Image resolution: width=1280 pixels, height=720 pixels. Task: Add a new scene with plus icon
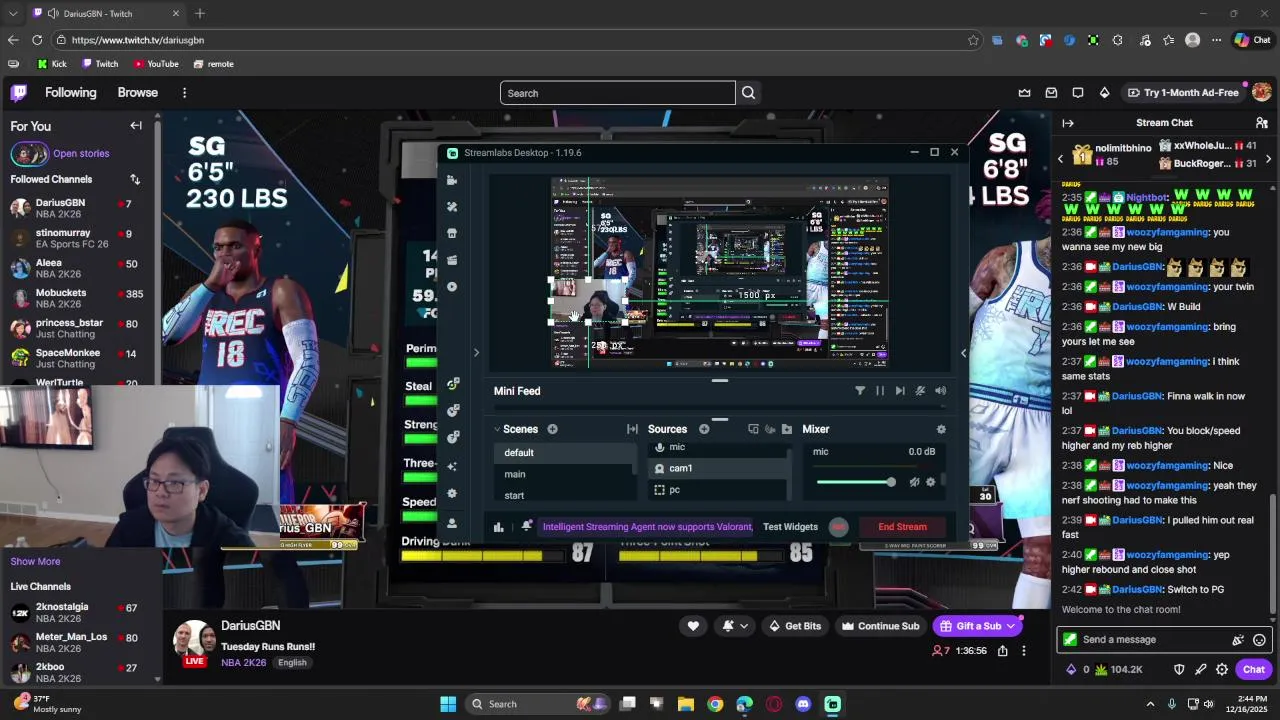click(x=552, y=429)
